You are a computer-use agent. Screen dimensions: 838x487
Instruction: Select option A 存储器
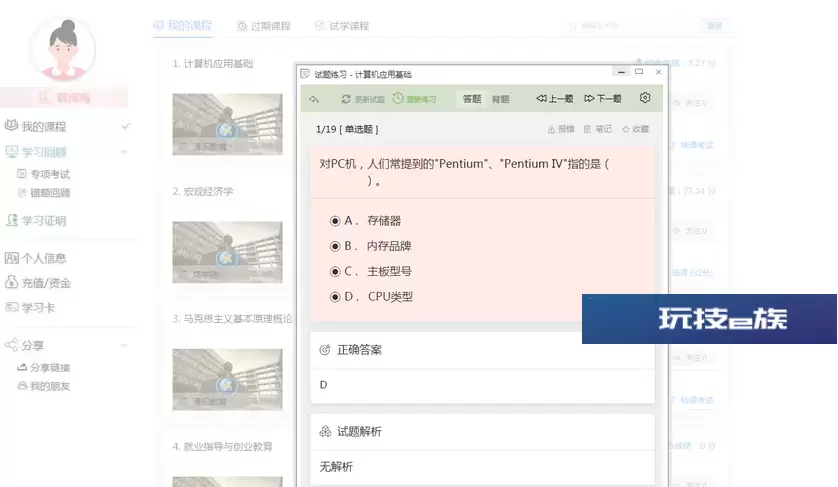[366, 221]
